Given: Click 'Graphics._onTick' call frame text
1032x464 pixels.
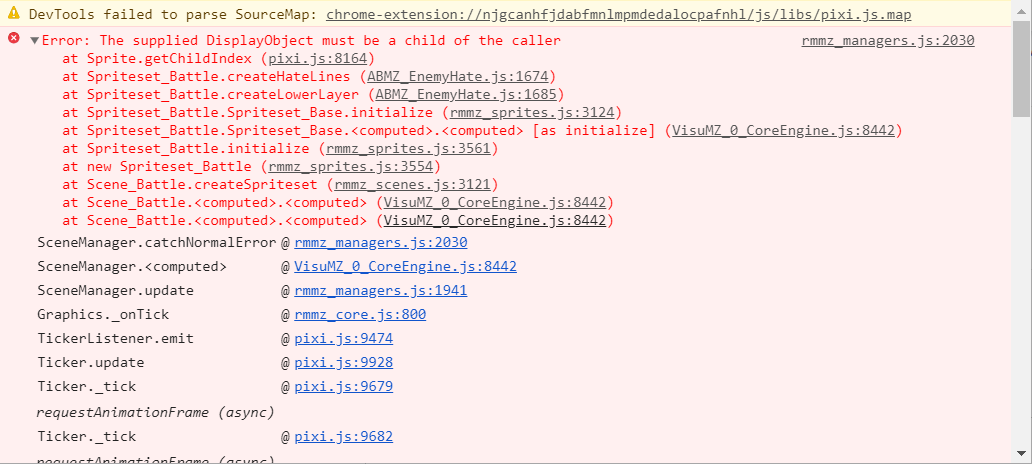Looking at the screenshot, I should (x=103, y=315).
